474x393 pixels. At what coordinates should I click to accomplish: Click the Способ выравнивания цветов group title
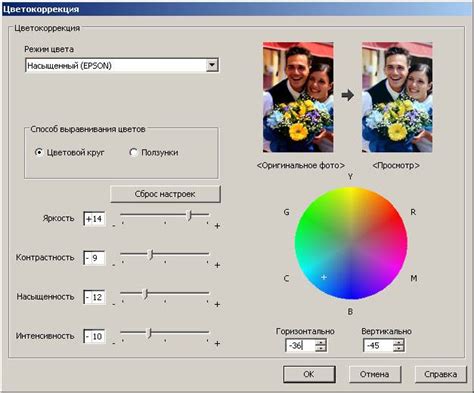pos(88,129)
